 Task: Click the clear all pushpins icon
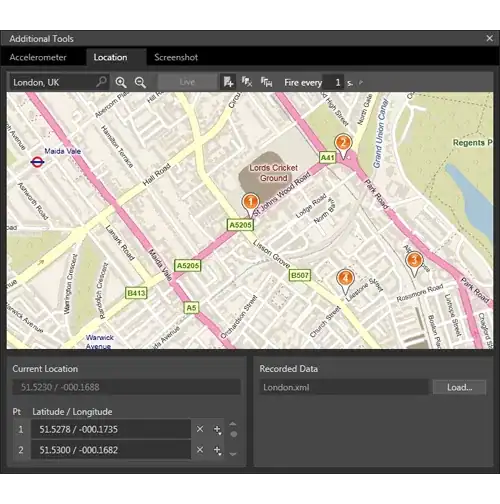tap(247, 82)
